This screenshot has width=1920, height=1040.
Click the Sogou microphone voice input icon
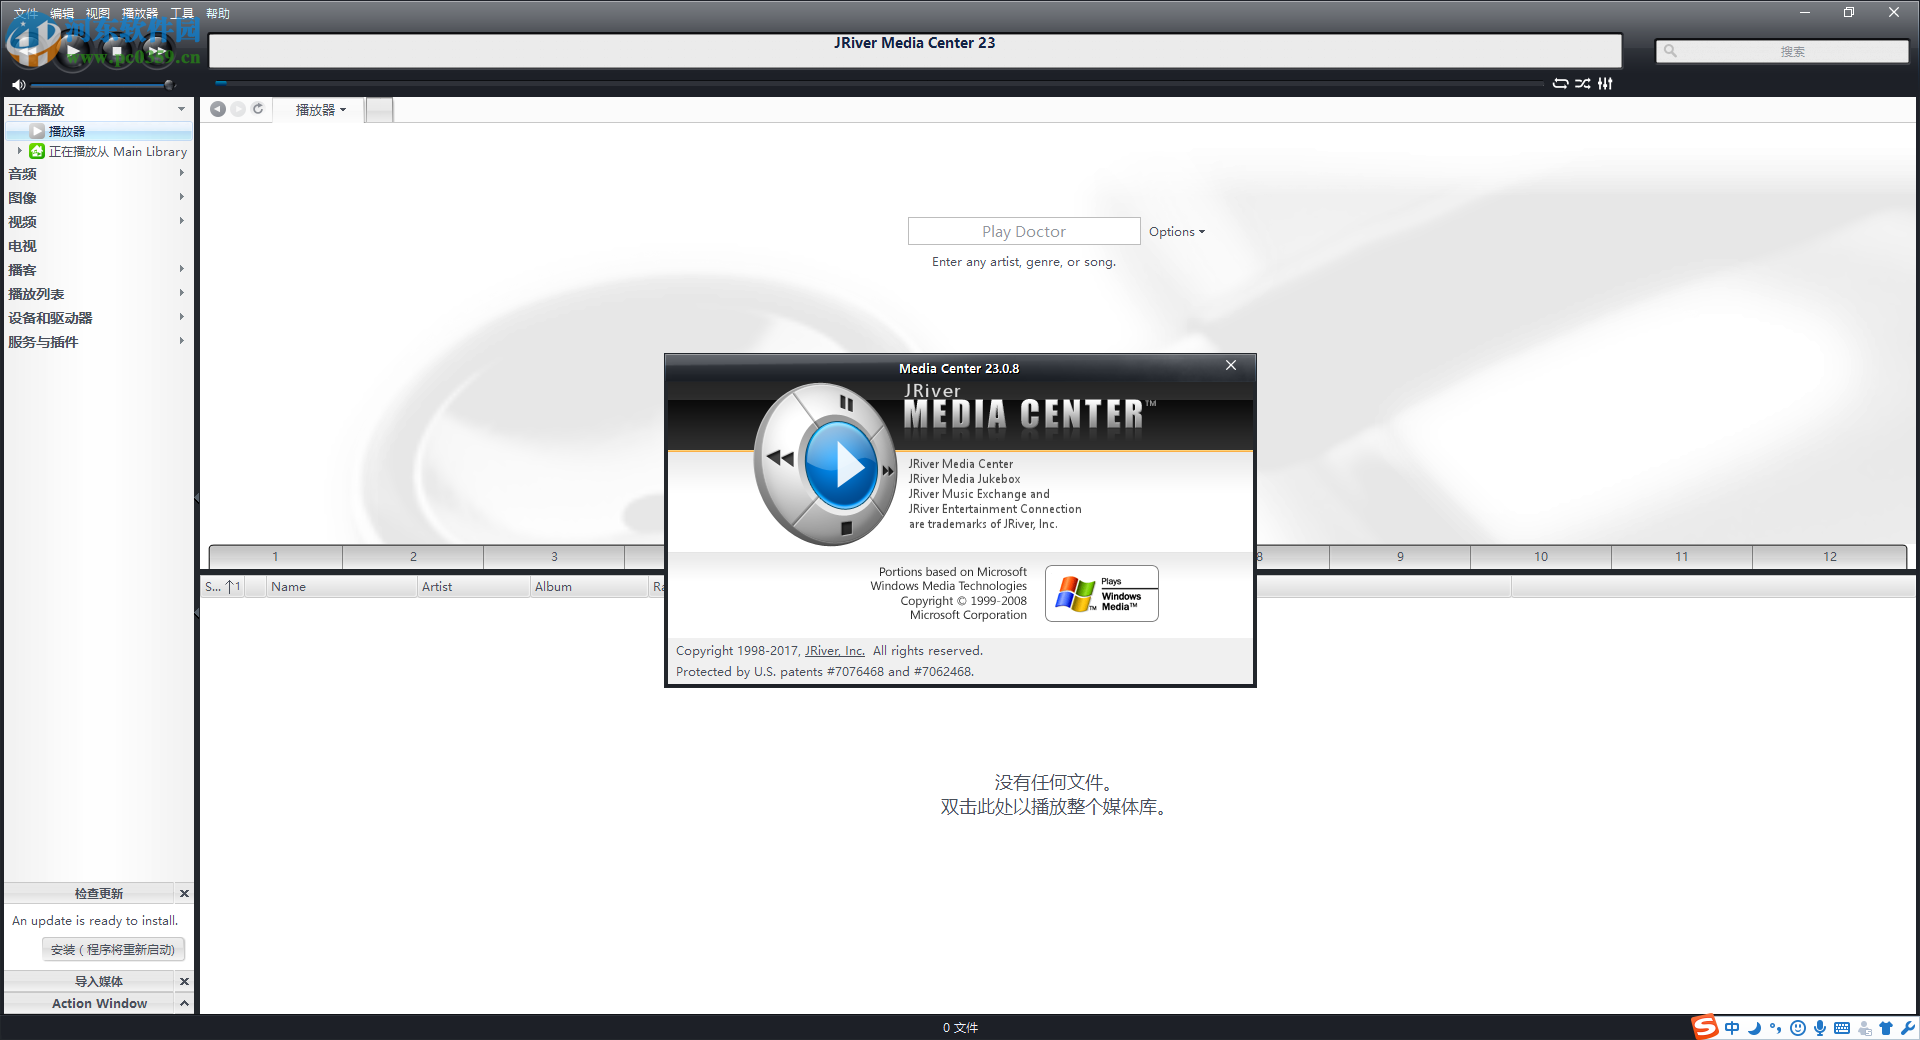point(1820,1028)
